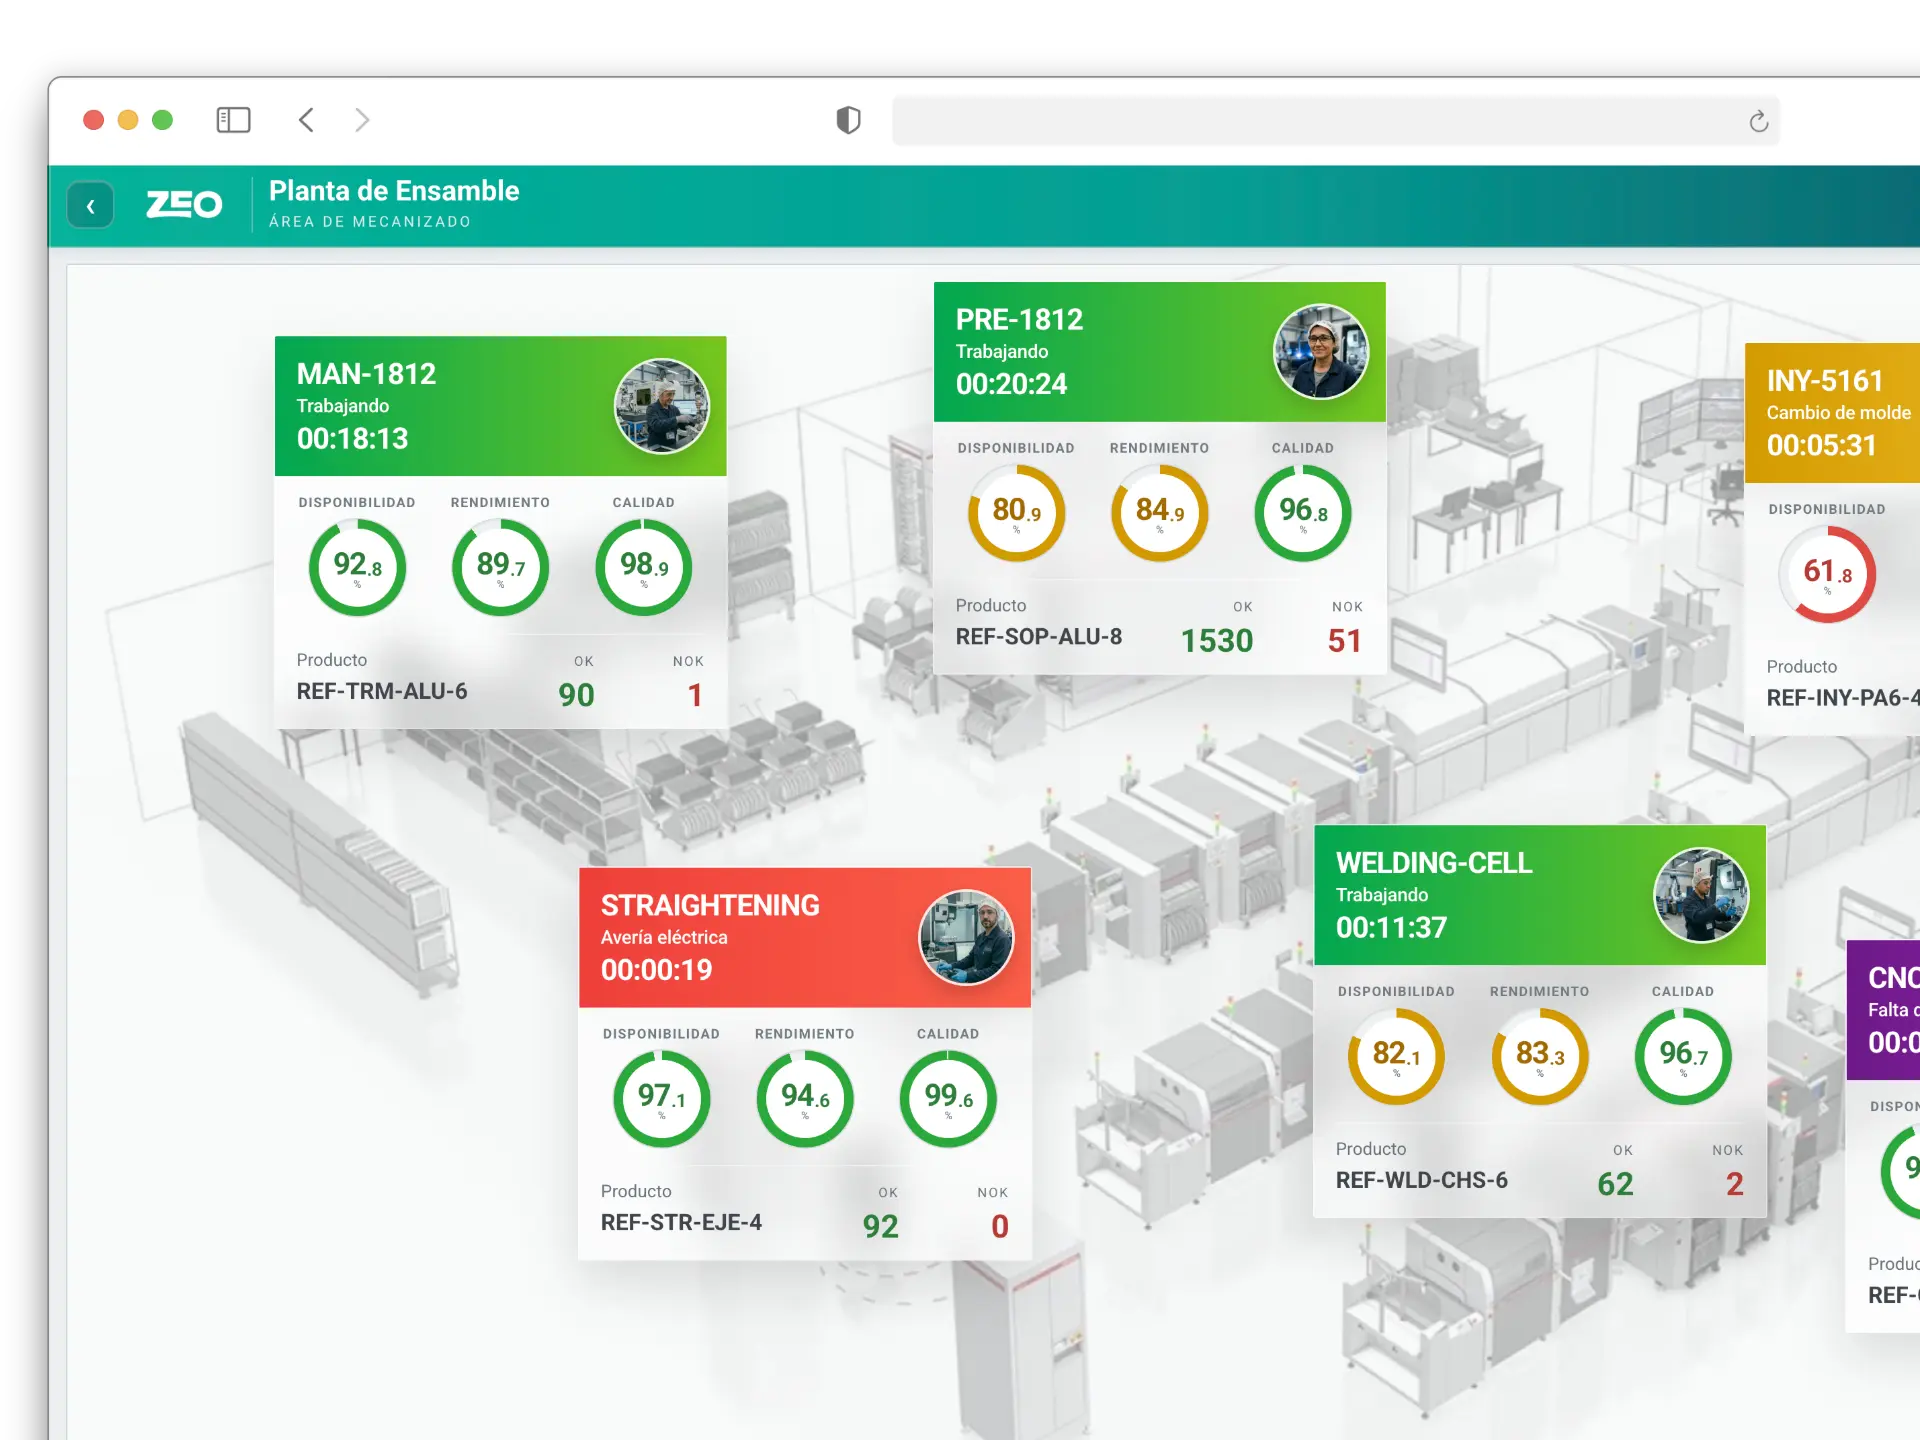Click MAN-1812 availability gauge 92.8
Screen dimensions: 1920x1440
point(357,567)
